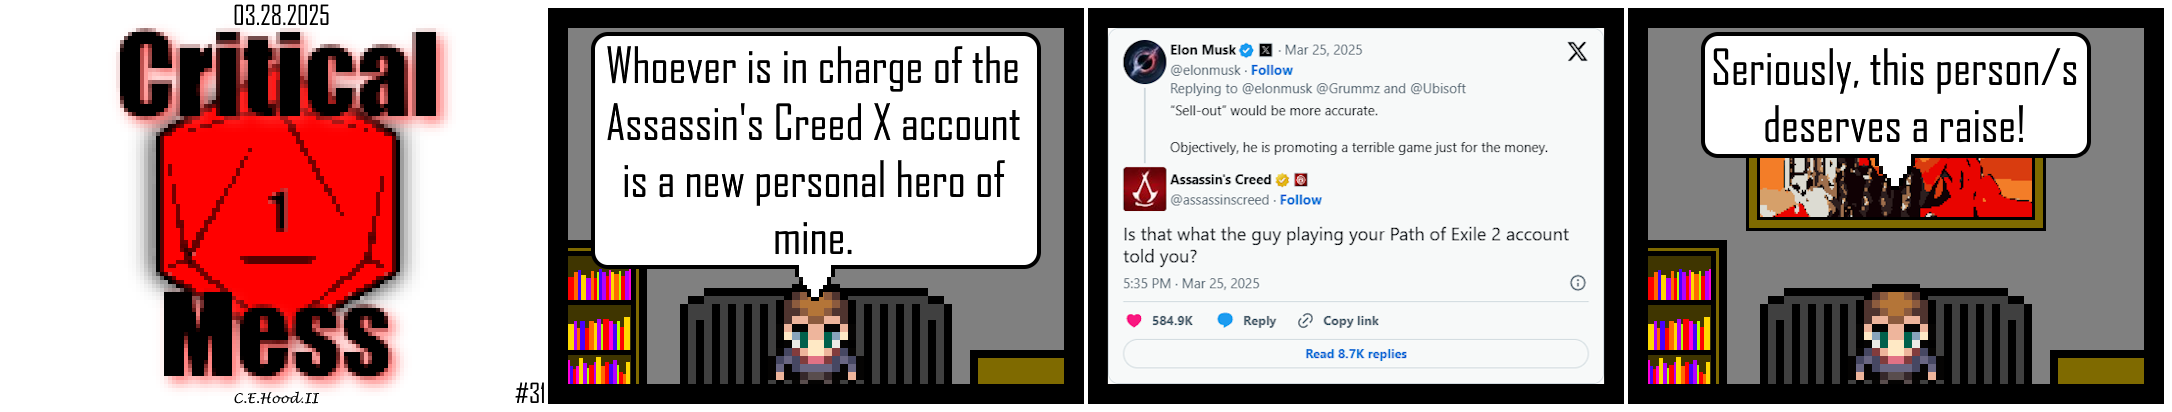
Task: Open the @Ubisoft mention link
Action: (1438, 89)
